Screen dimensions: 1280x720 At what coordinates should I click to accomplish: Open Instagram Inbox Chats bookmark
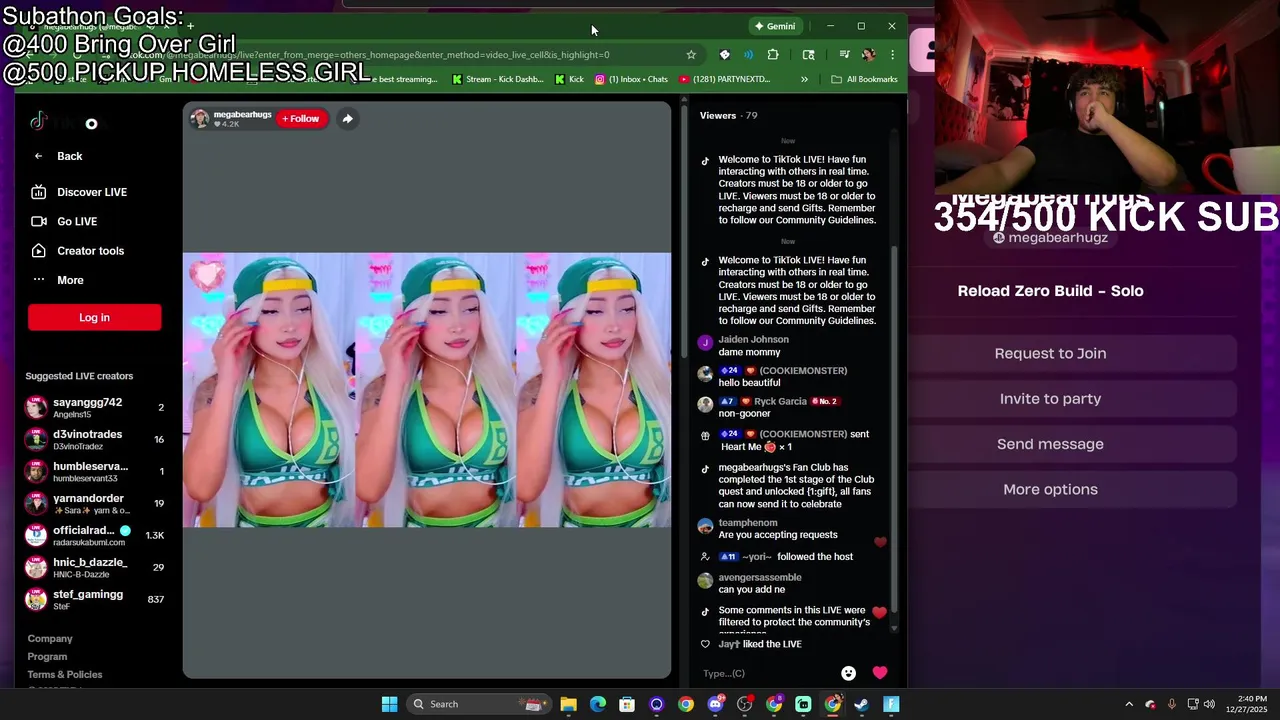(x=631, y=79)
